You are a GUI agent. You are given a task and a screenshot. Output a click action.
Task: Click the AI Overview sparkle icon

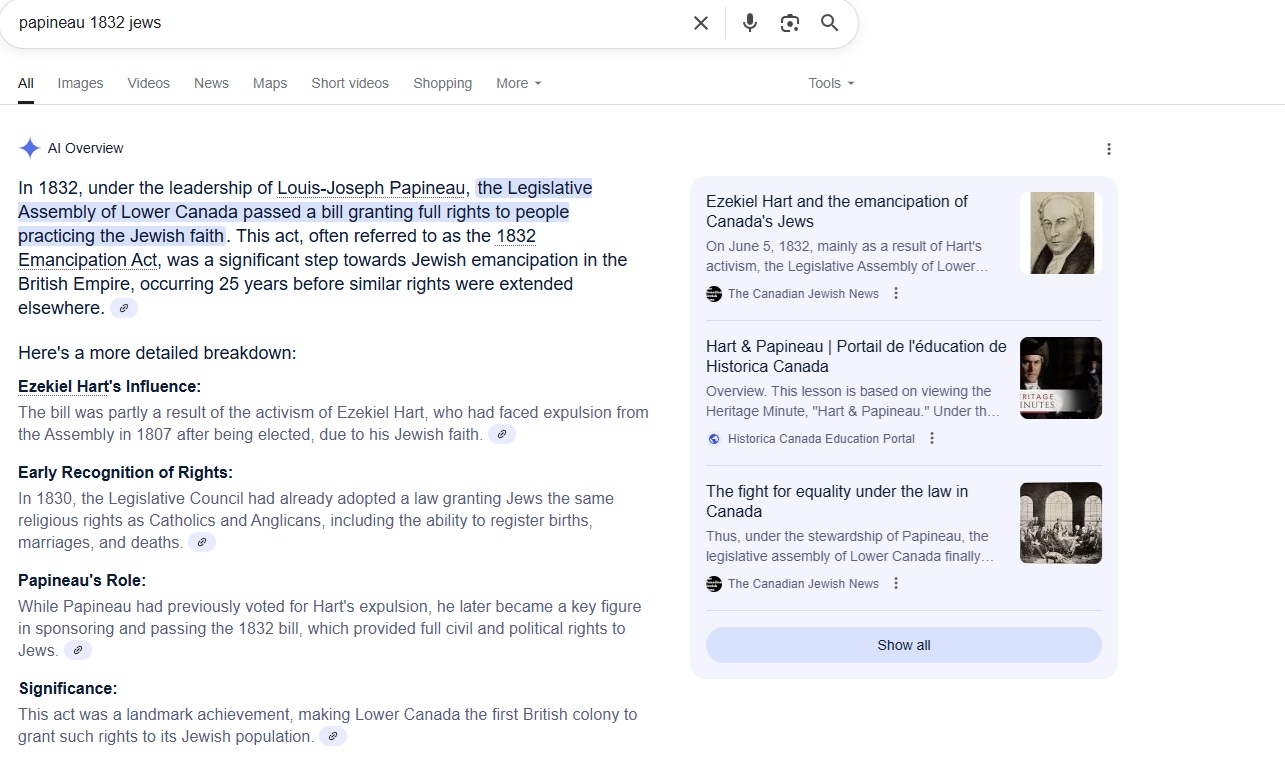30,148
